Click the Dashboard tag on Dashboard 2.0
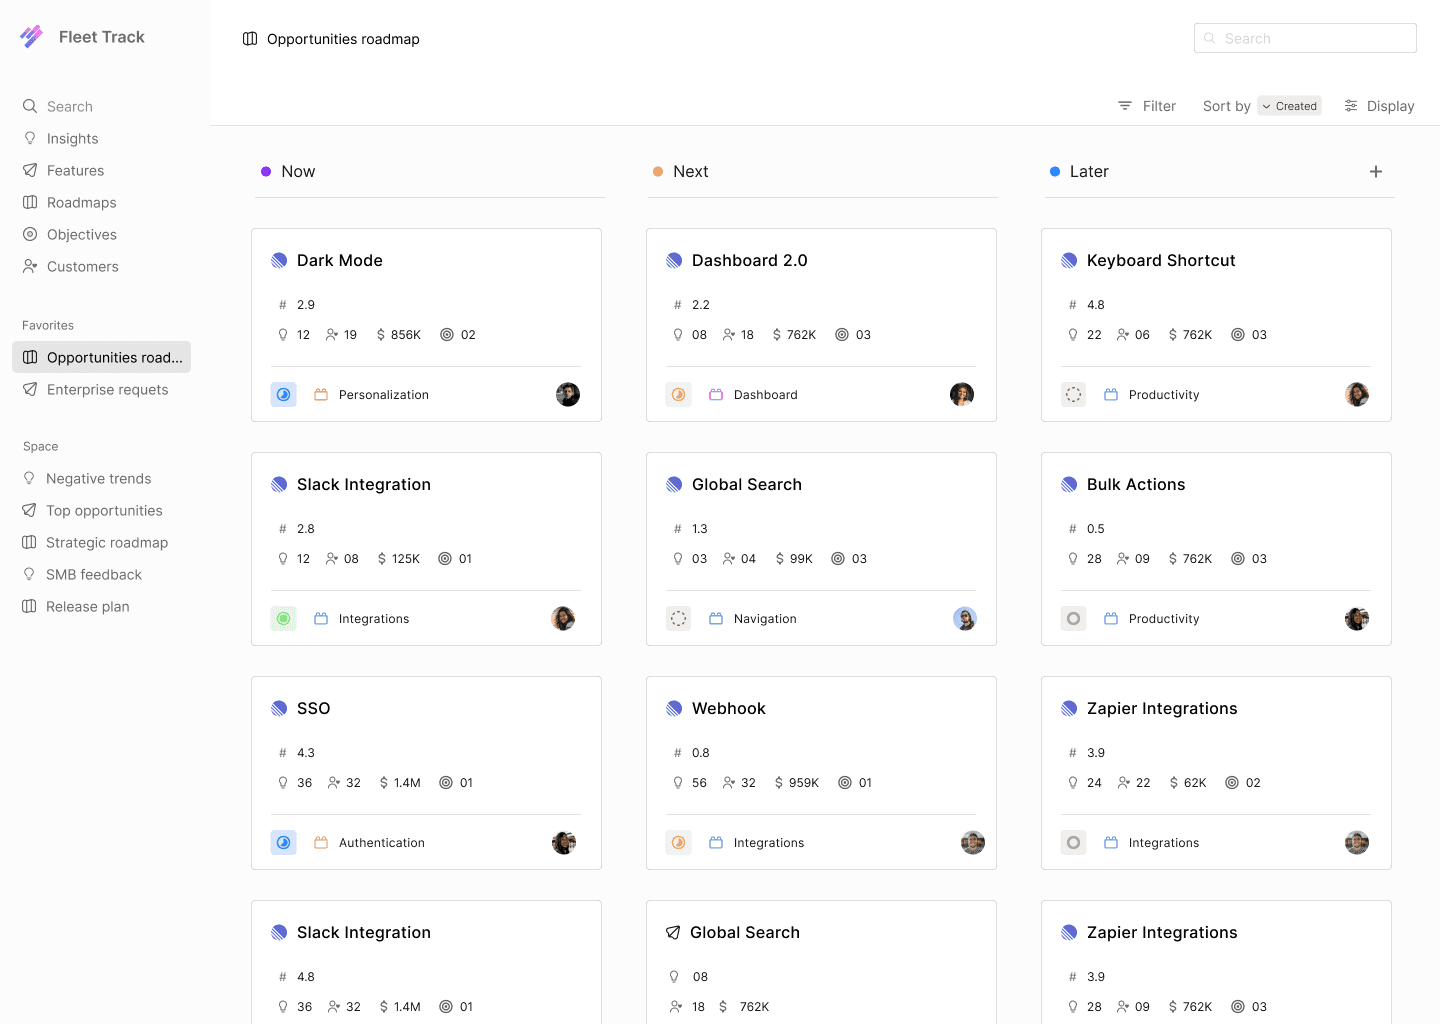The image size is (1440, 1024). [x=754, y=395]
